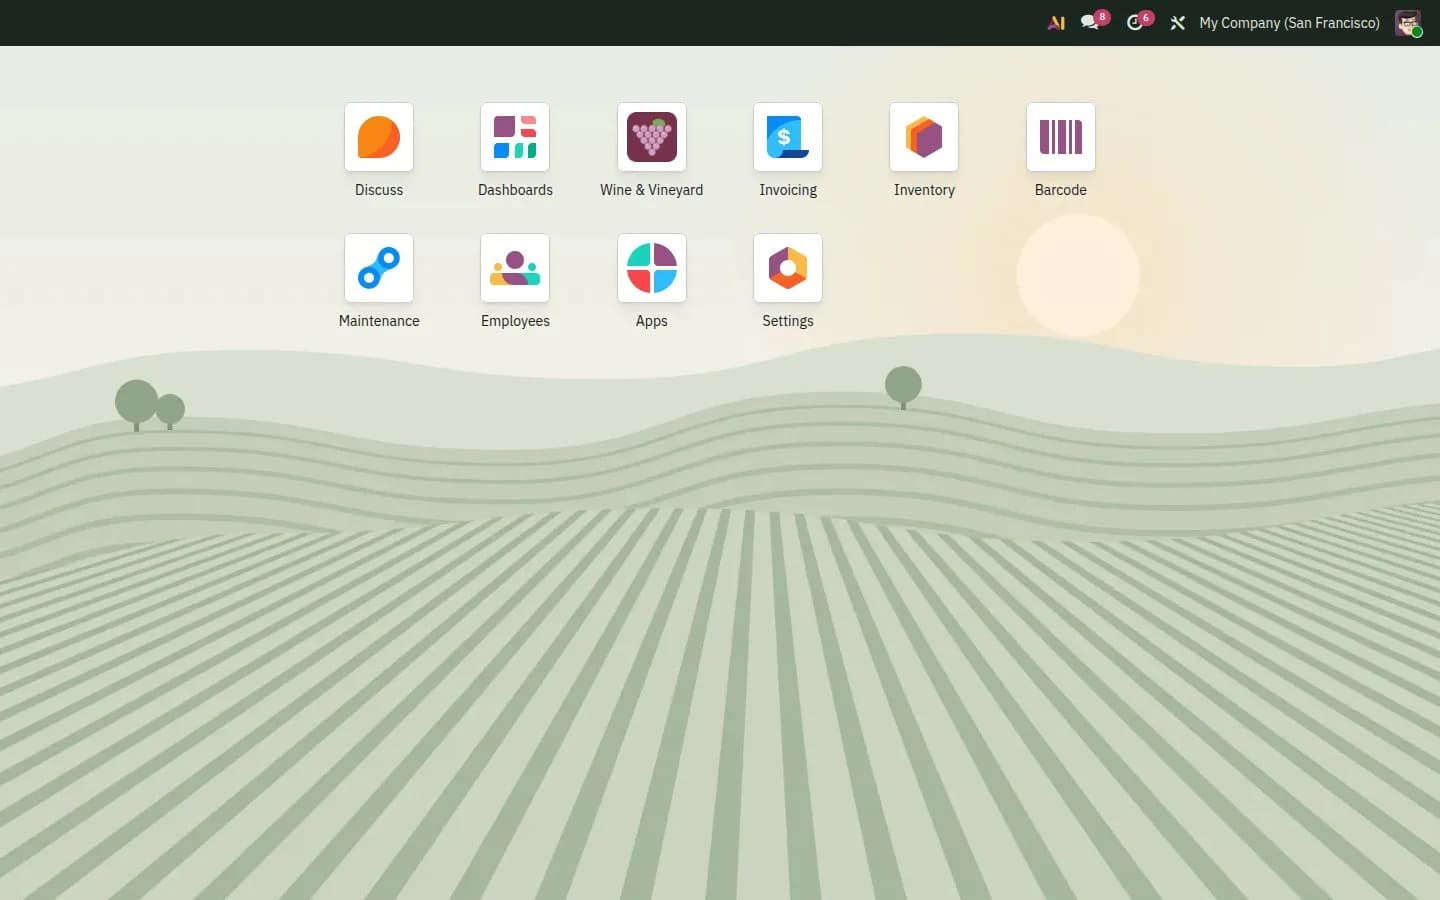Open the Maintenance app
This screenshot has height=900, width=1440.
(x=379, y=268)
